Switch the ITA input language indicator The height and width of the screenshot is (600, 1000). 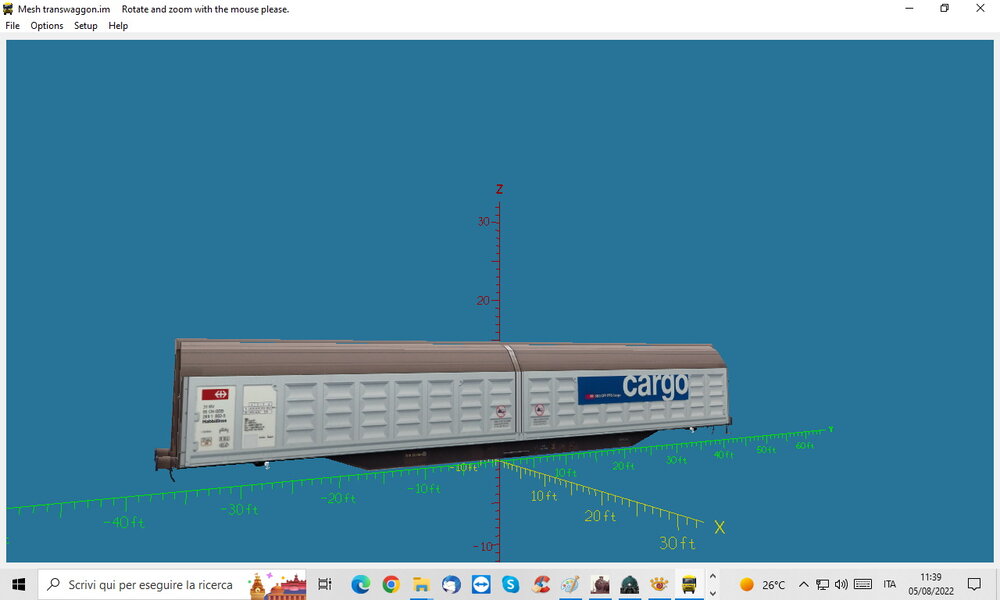click(x=890, y=584)
